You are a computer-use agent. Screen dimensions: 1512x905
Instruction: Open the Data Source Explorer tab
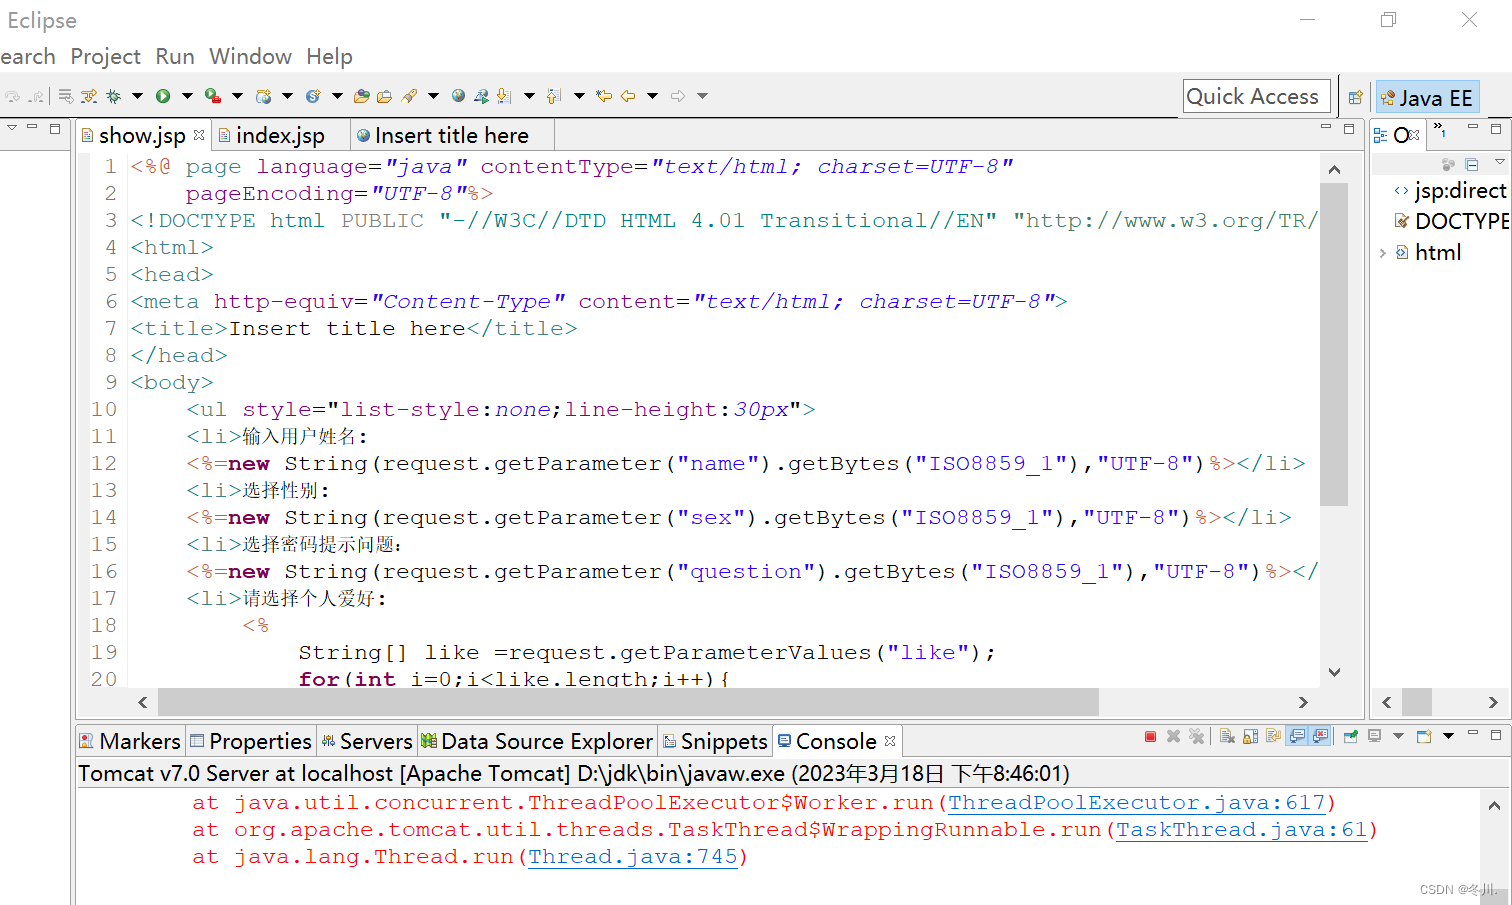[537, 741]
